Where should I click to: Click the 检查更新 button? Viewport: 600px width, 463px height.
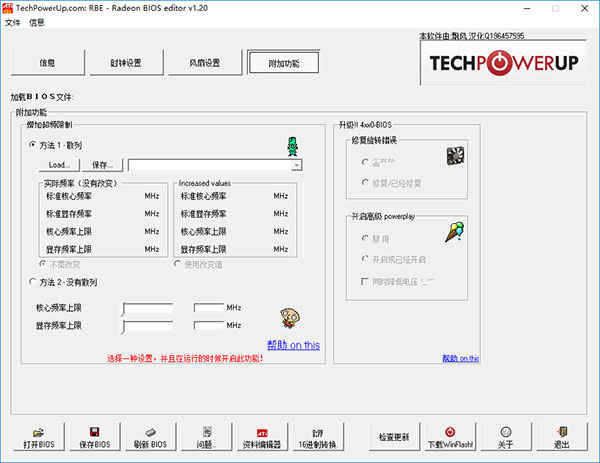pyautogui.click(x=394, y=437)
